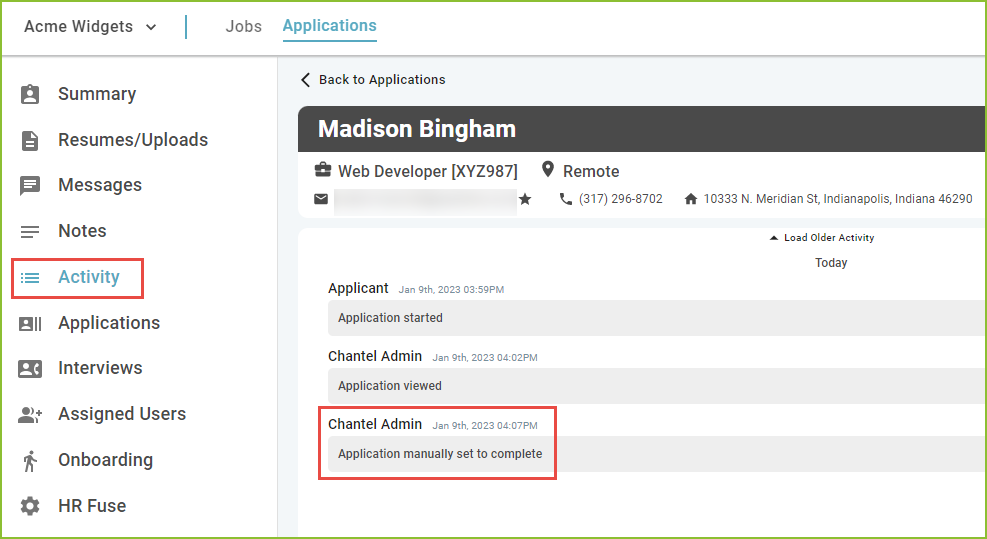
Task: Expand the Acme Widgets company dropdown
Action: click(90, 26)
